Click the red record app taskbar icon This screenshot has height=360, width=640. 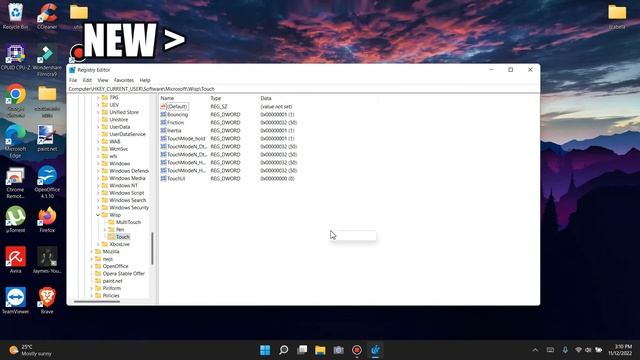click(x=357, y=350)
